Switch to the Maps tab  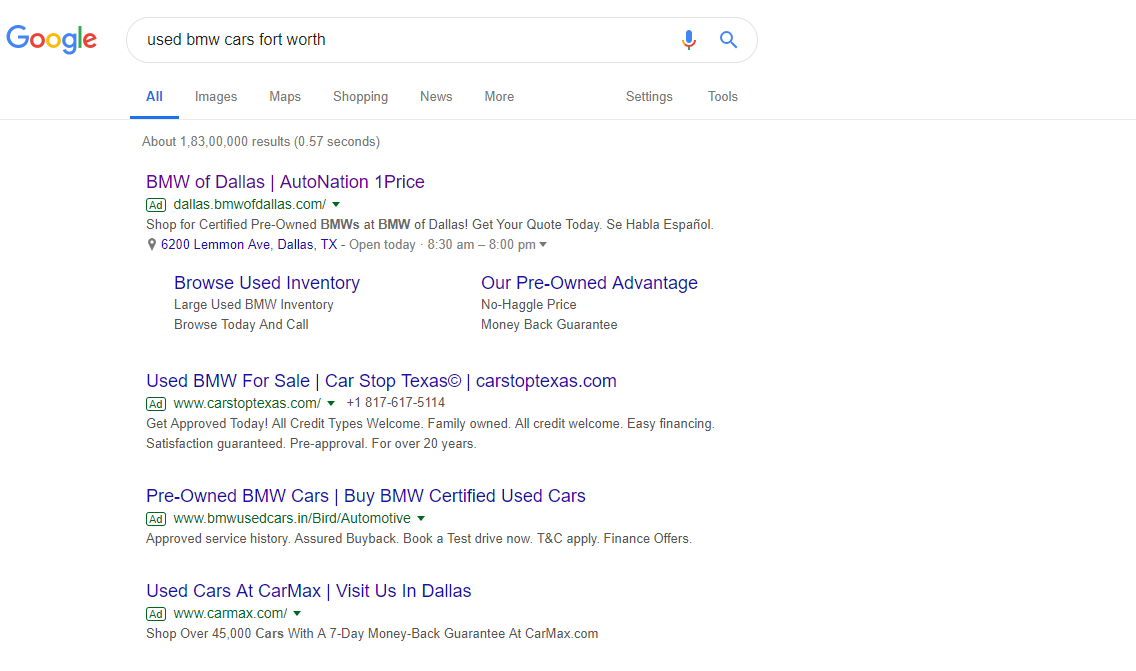[x=285, y=97]
